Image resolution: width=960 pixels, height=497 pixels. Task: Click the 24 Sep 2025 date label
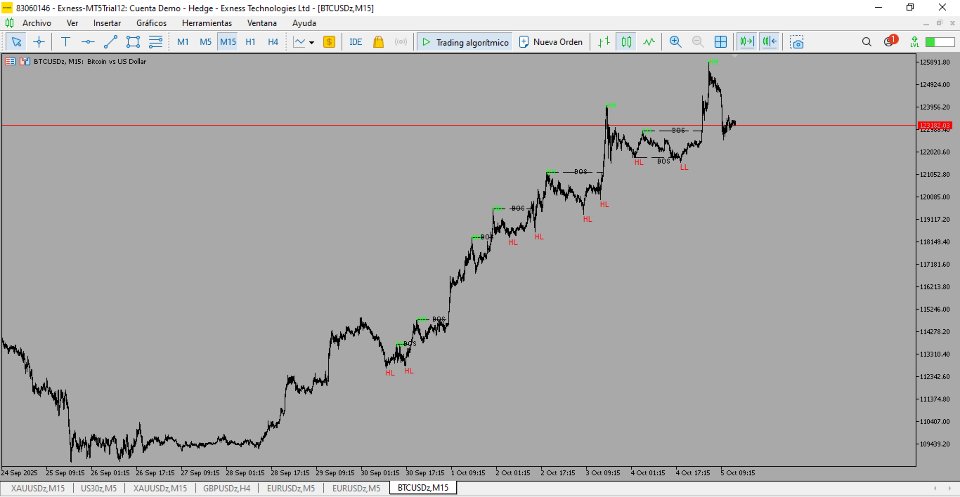click(18, 473)
